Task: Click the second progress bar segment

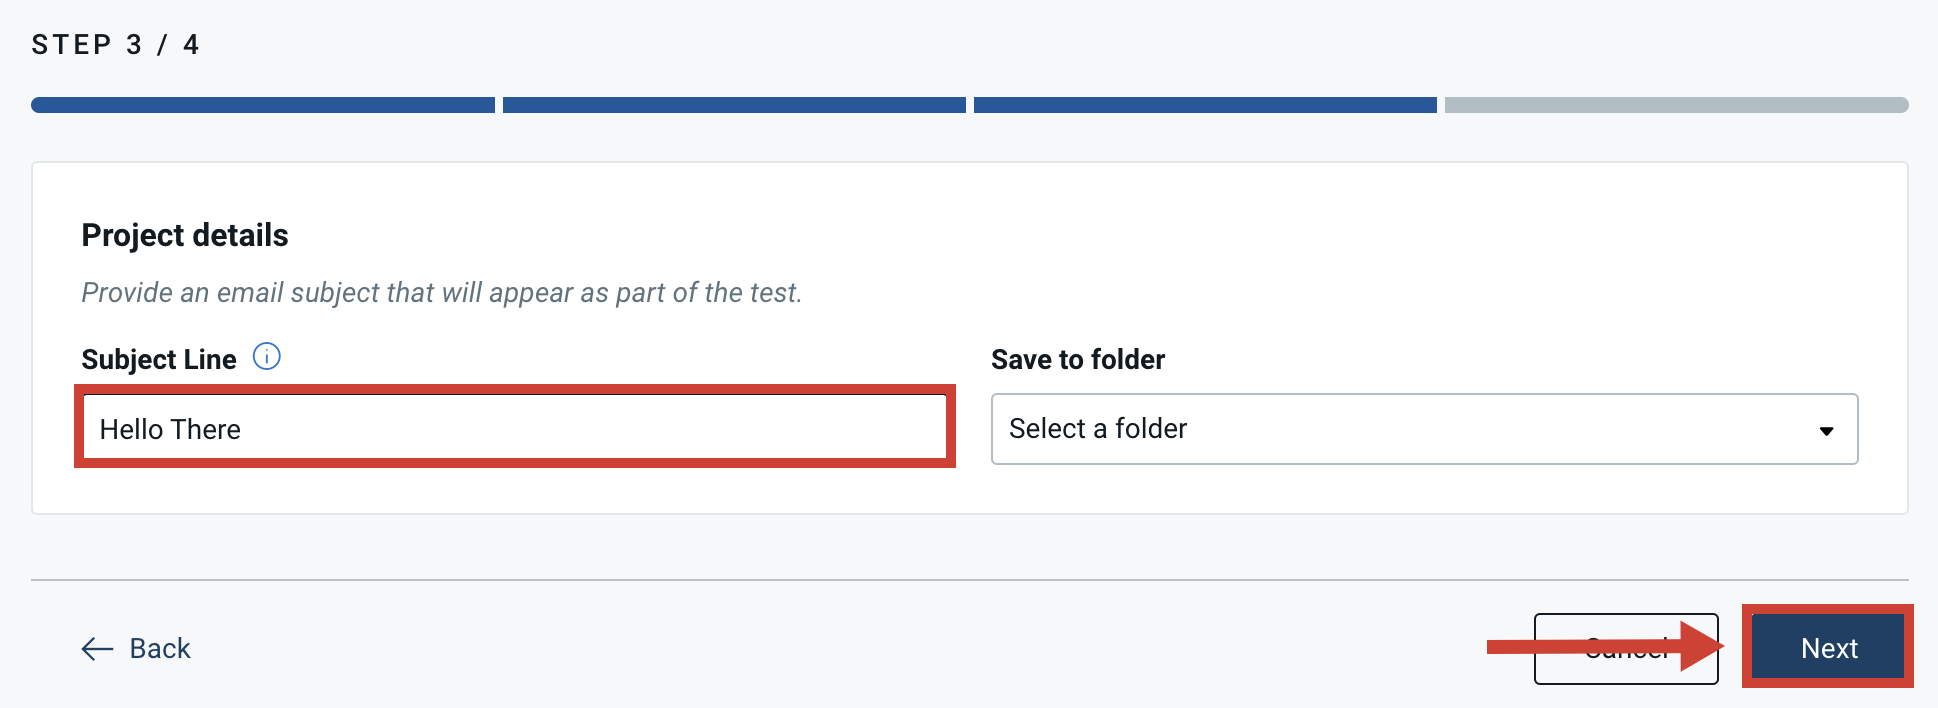Action: (733, 104)
